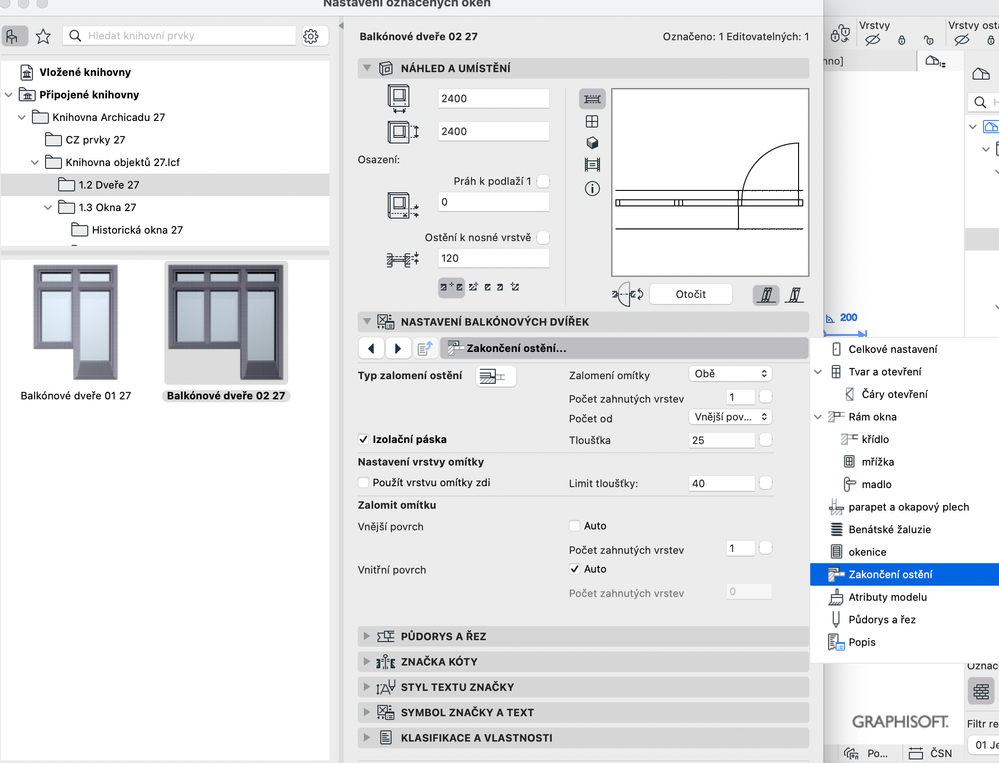Open the favorites star in library browser
This screenshot has height=763, width=999.
coord(43,36)
